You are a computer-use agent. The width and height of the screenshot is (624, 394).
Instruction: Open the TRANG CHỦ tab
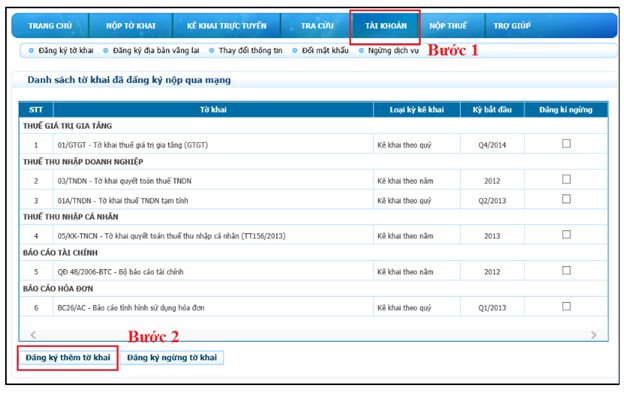click(x=50, y=26)
